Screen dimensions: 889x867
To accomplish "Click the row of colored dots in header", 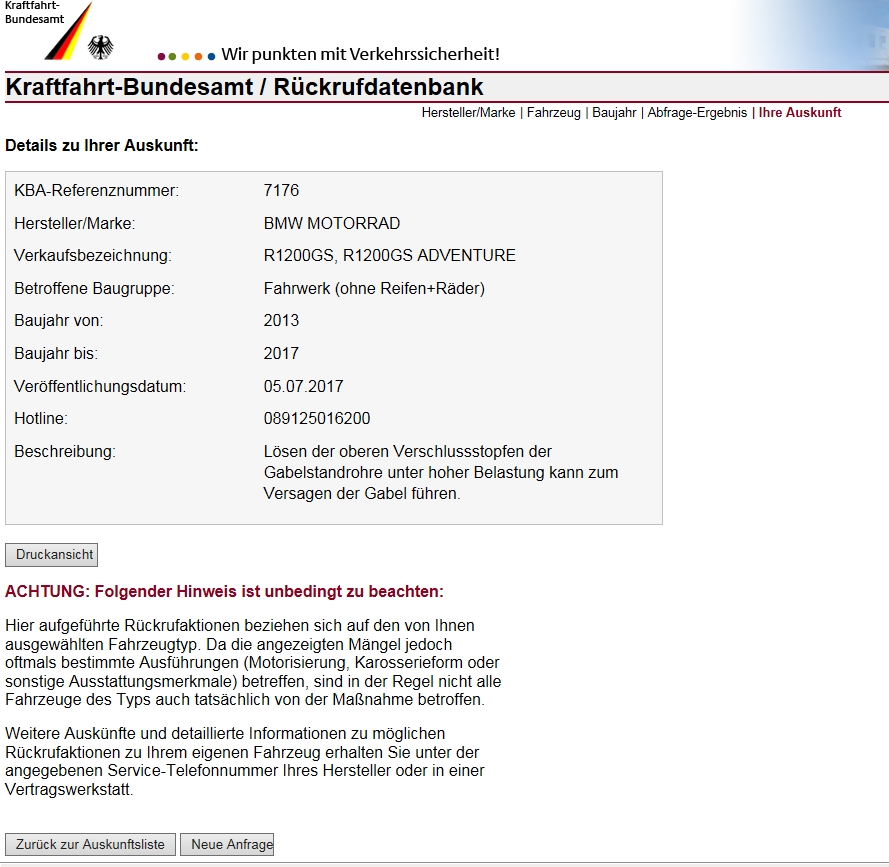I will (186, 56).
